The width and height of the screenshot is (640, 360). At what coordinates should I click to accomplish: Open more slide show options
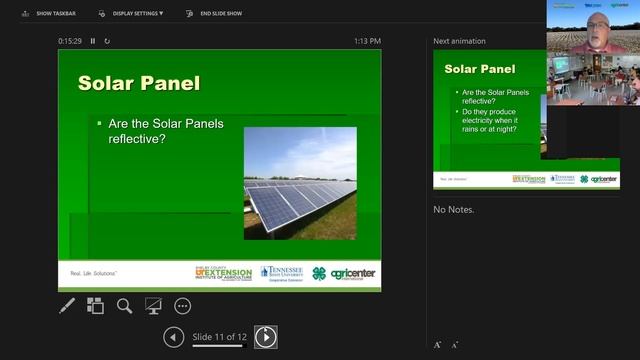pos(182,306)
